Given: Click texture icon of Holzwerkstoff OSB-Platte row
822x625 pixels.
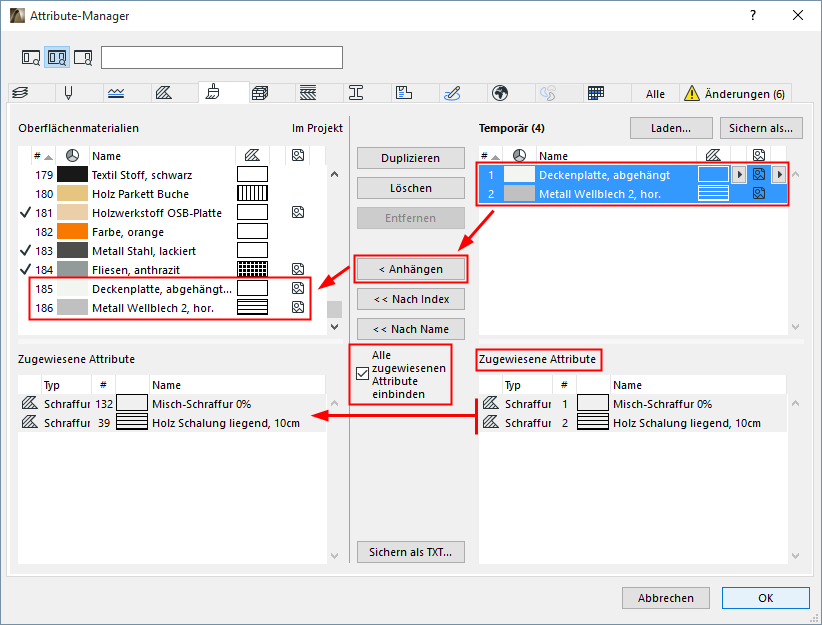Looking at the screenshot, I should 298,212.
